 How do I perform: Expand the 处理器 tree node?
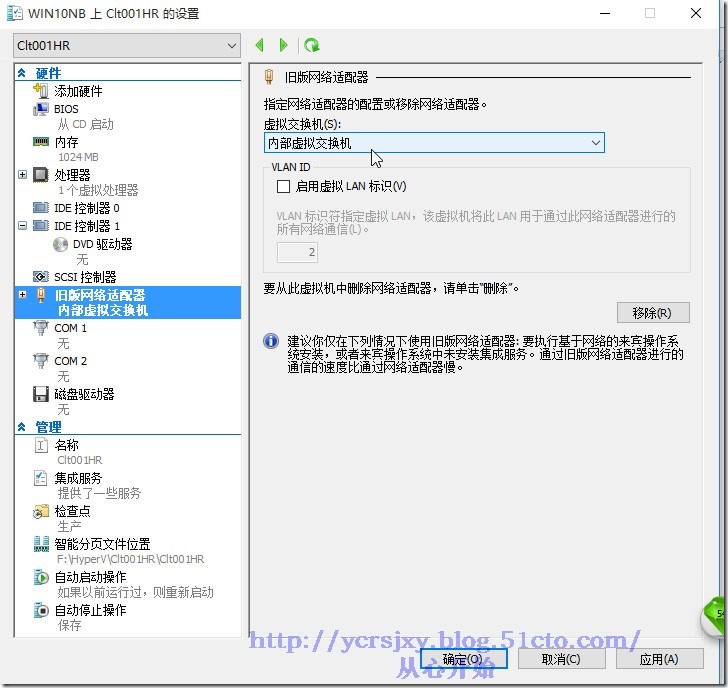[x=22, y=175]
